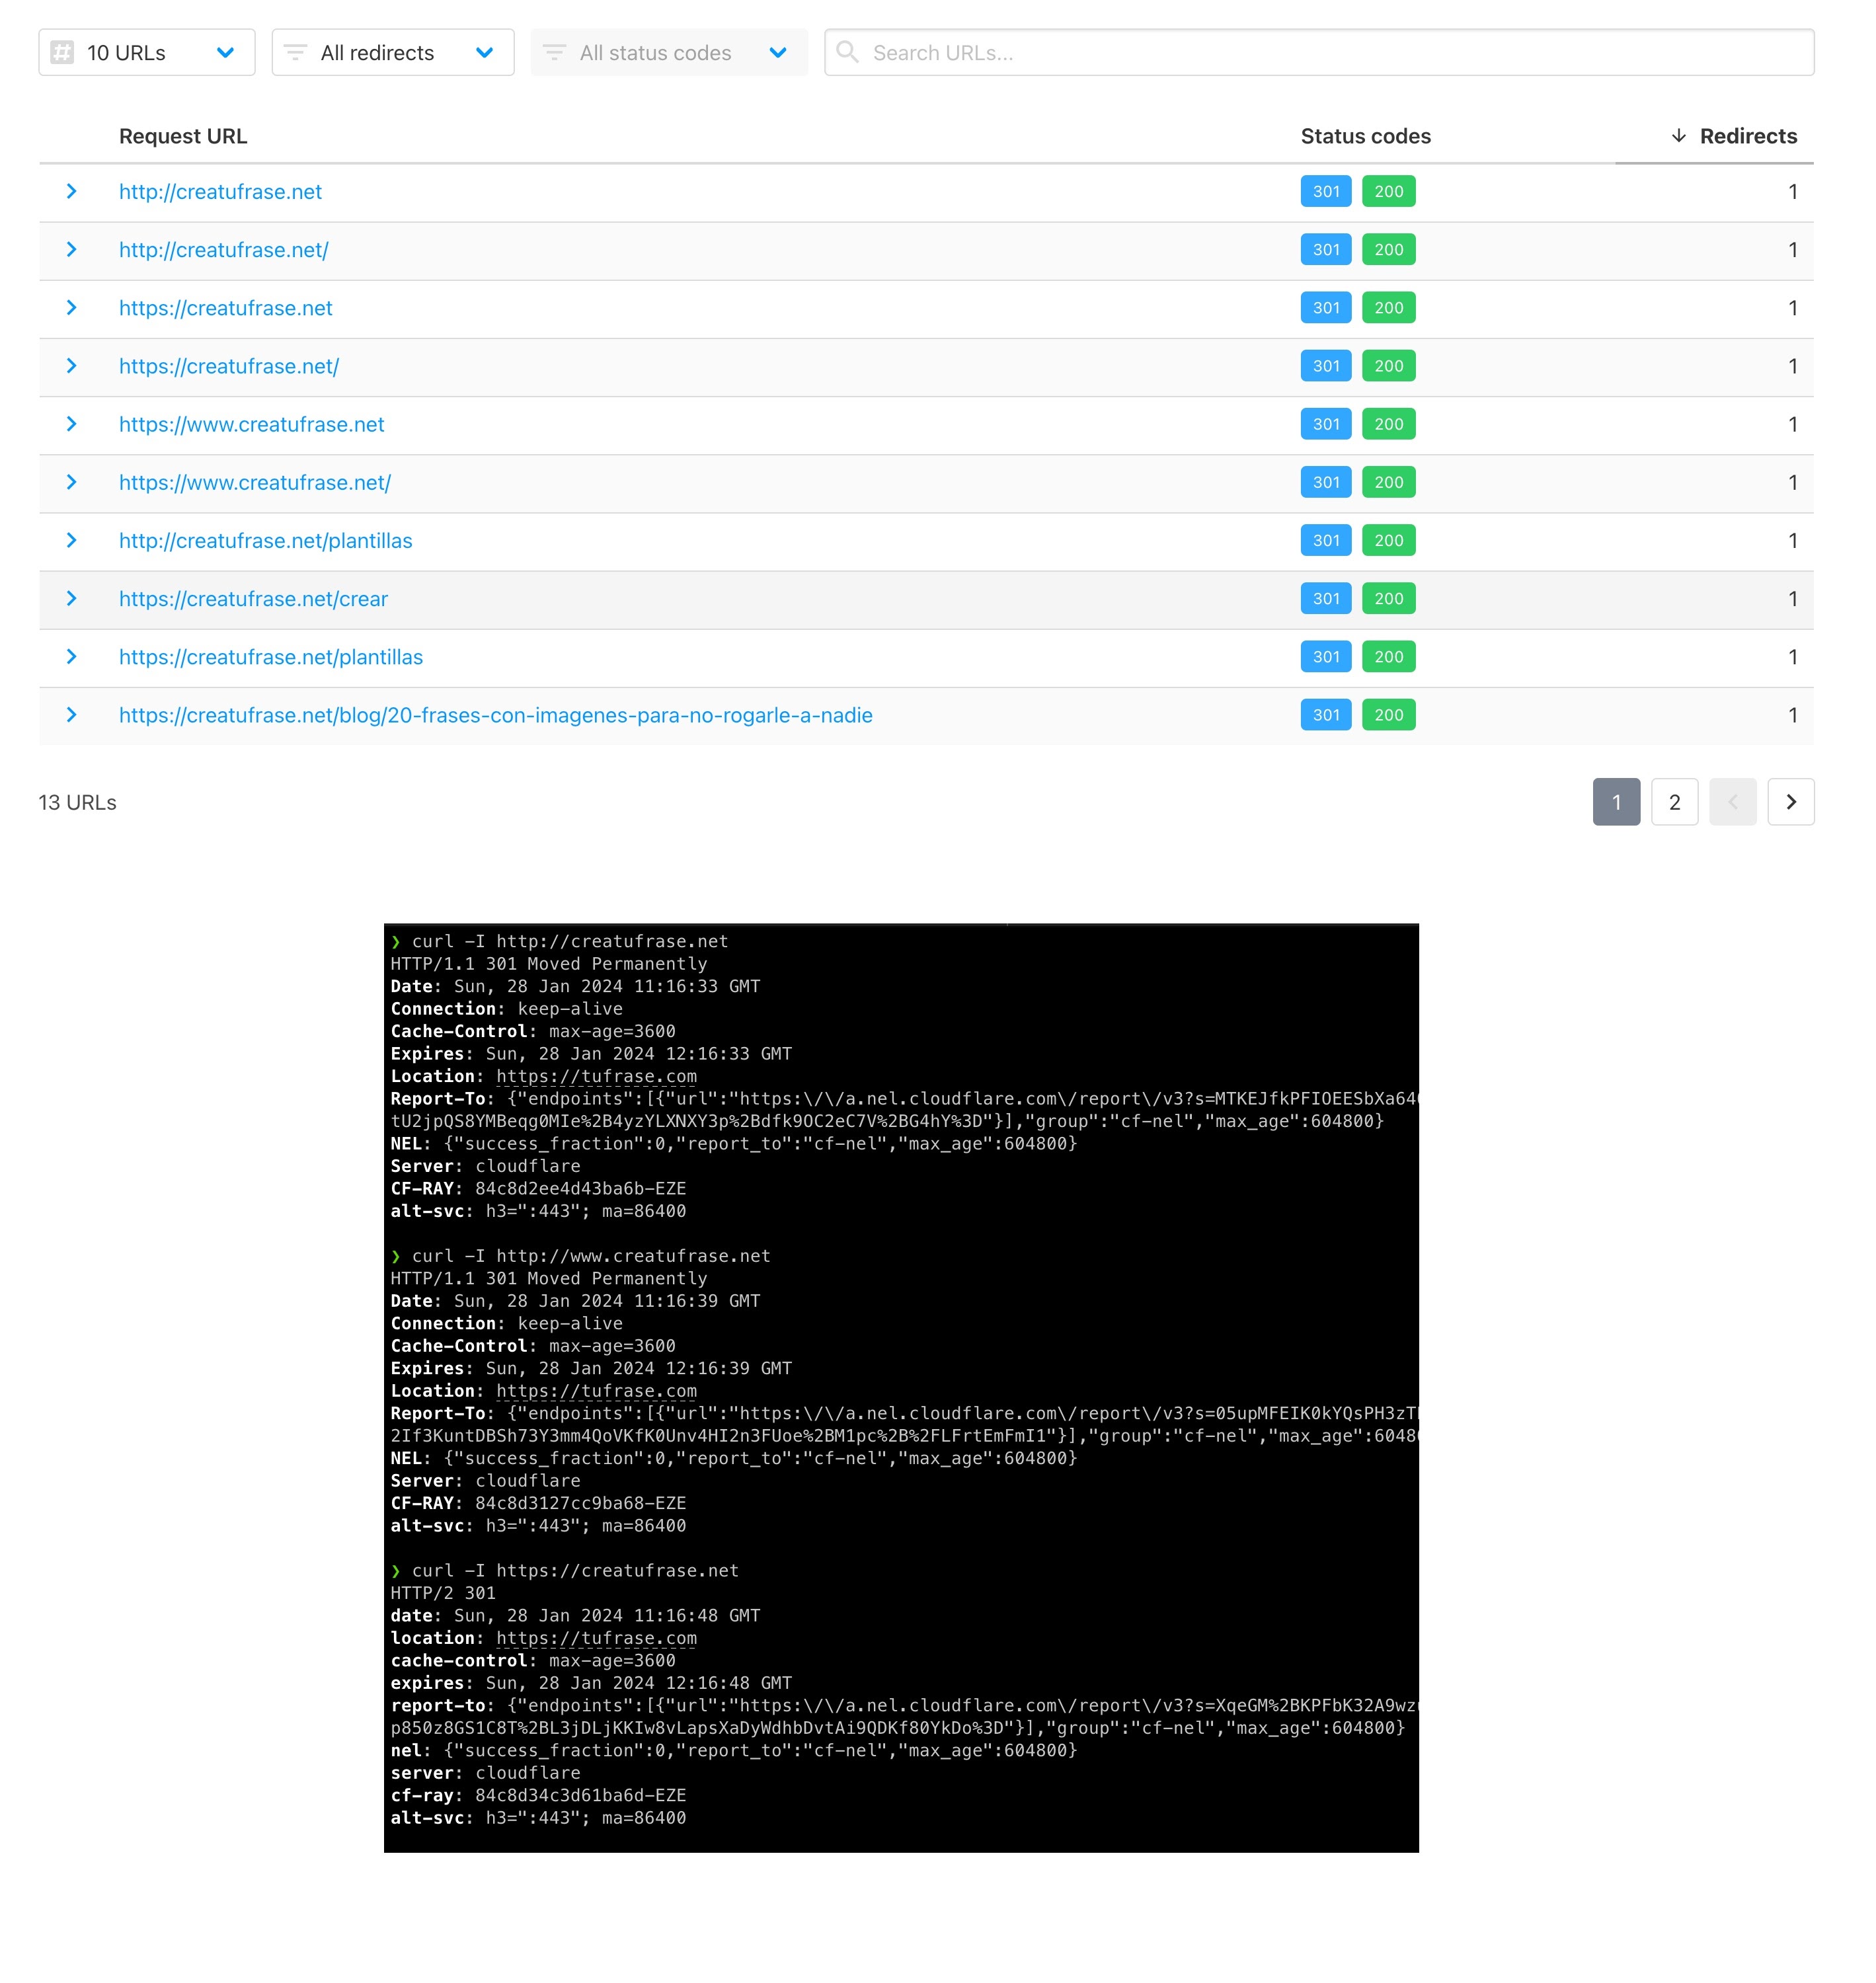Click the 13 URLs count text
Viewport: 1876px width, 1983px height.
[78, 802]
